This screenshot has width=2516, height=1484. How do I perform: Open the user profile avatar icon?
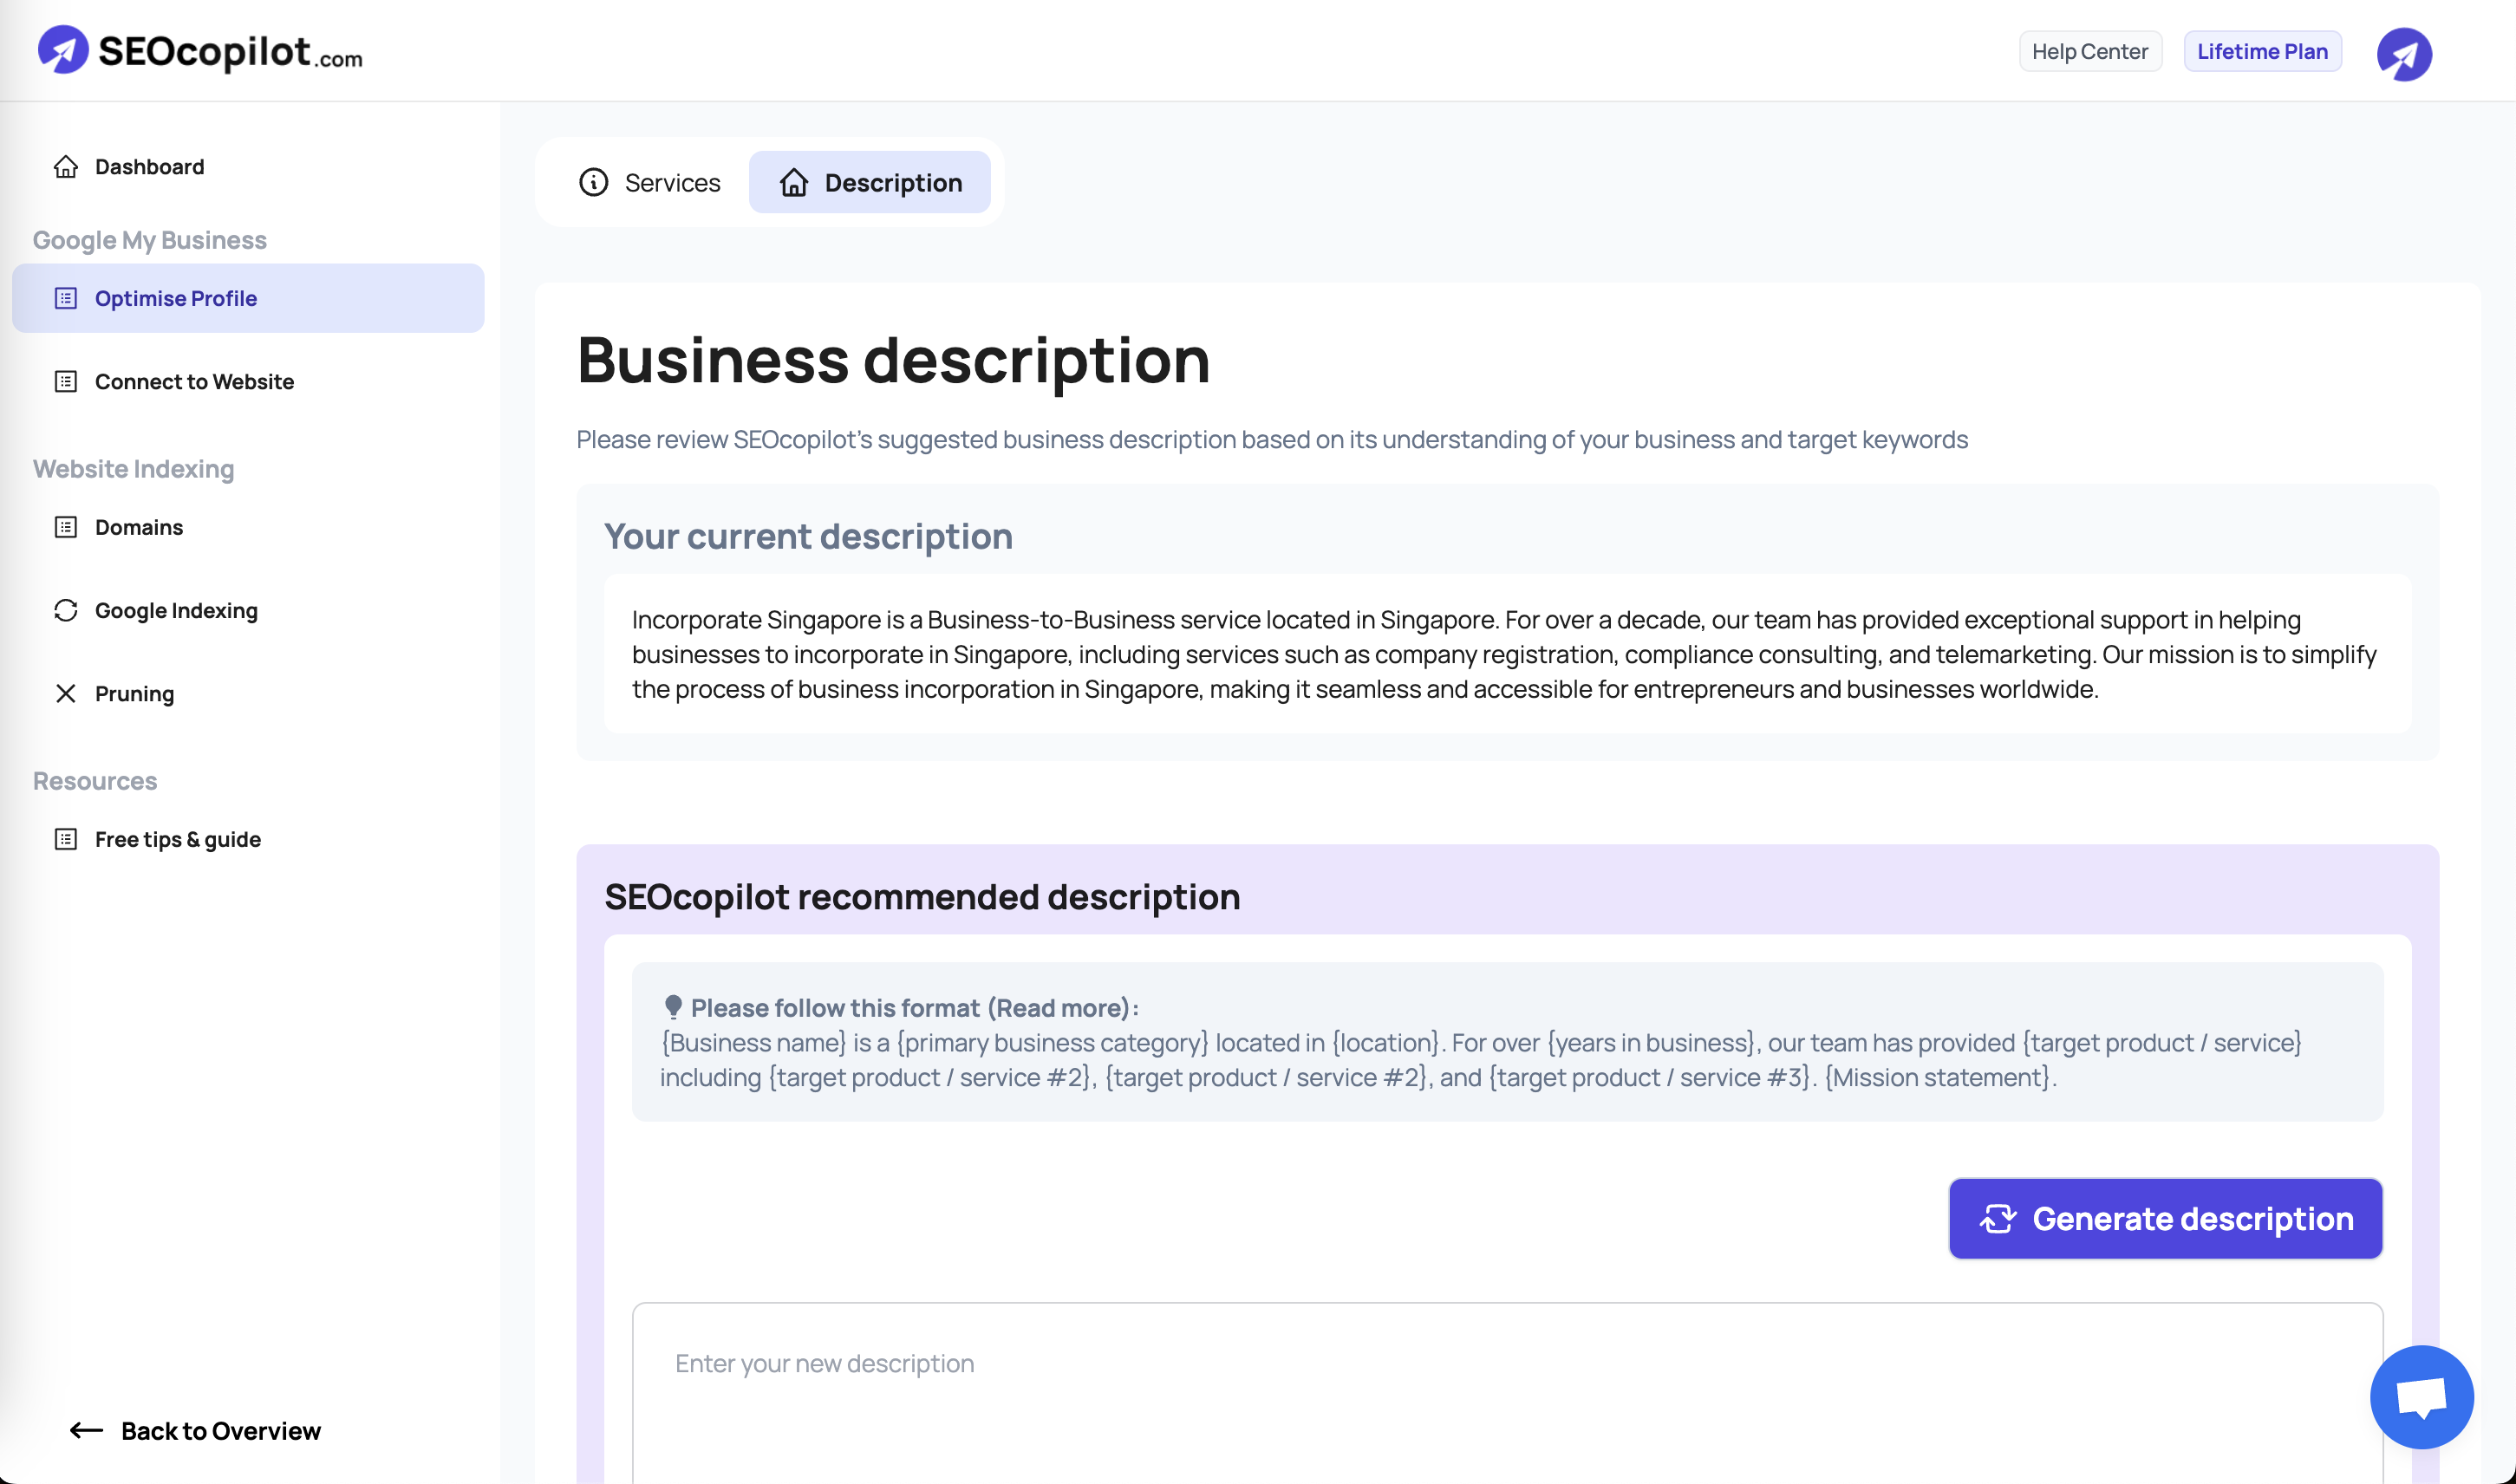(2403, 54)
